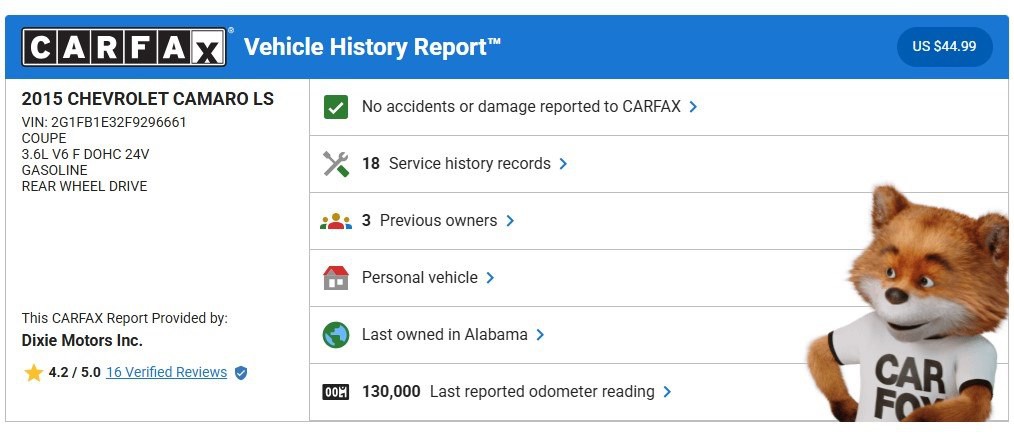The height and width of the screenshot is (437, 1014).
Task: Click the 2015 Chevrolet Camaro LS title
Action: [147, 99]
